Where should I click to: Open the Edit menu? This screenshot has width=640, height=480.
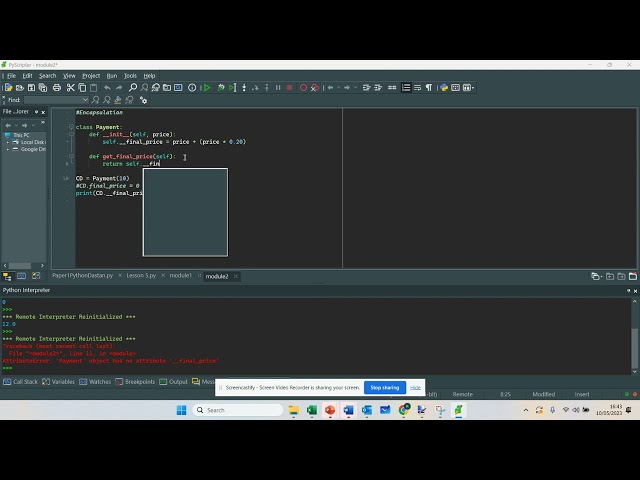click(27, 76)
